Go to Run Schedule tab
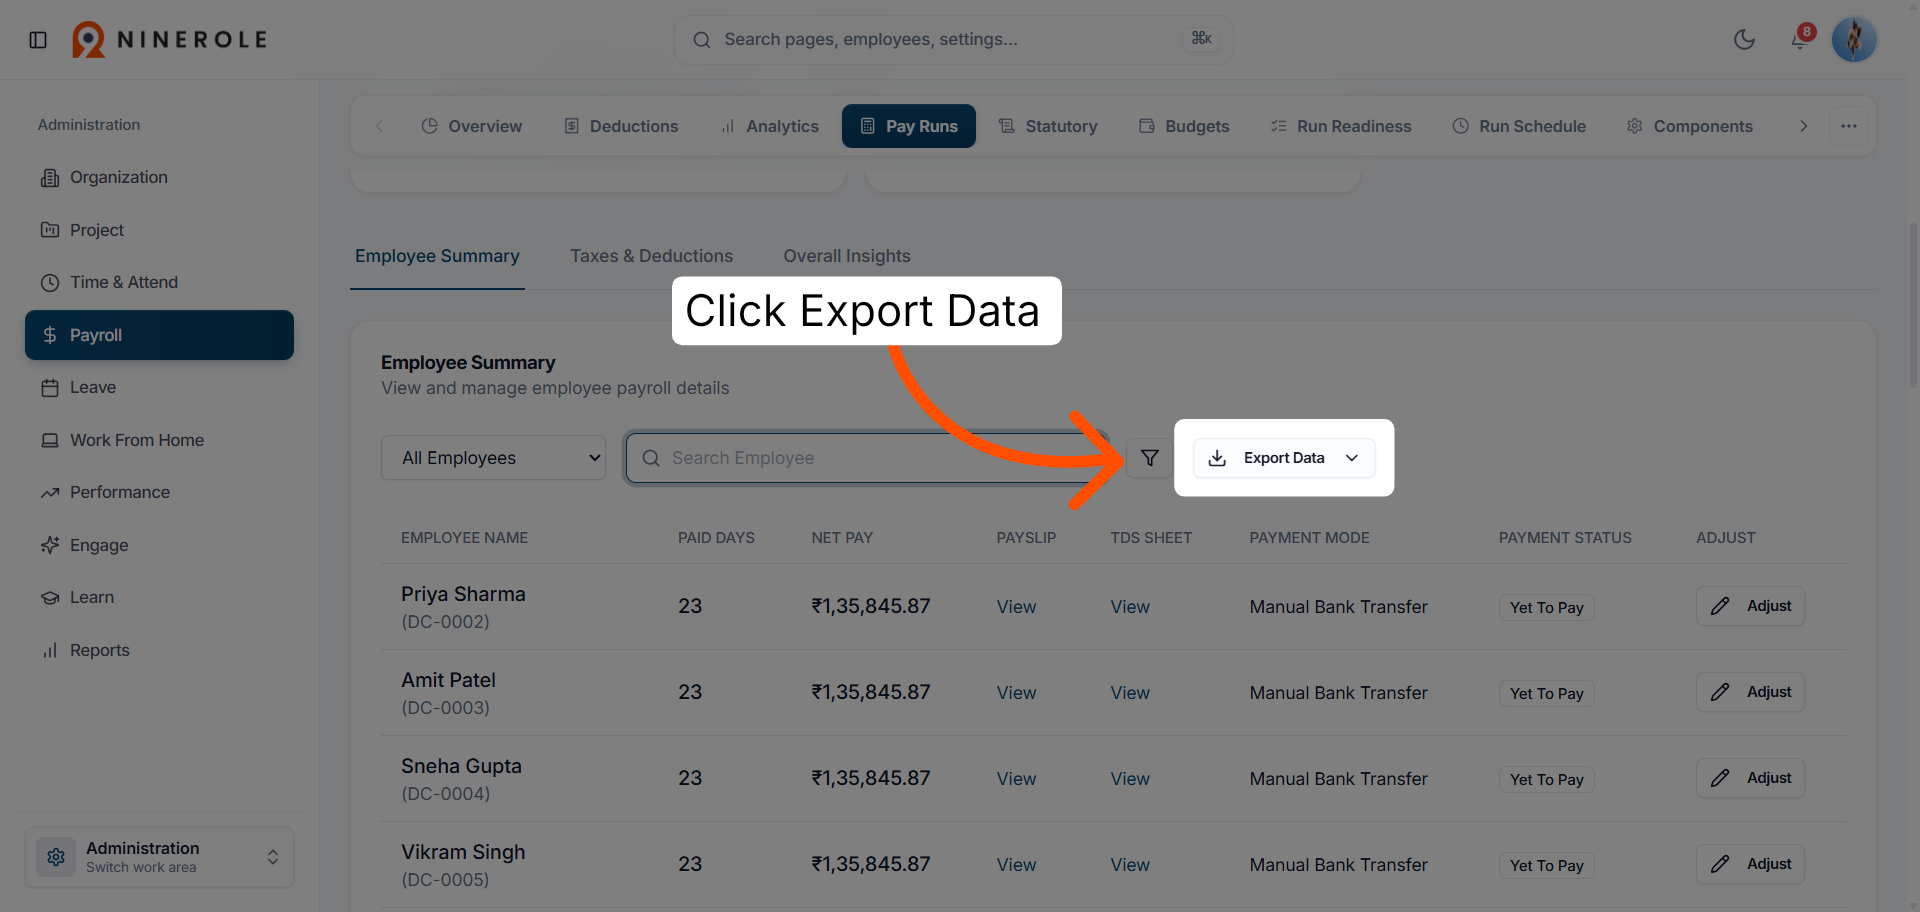1920x912 pixels. pos(1519,126)
